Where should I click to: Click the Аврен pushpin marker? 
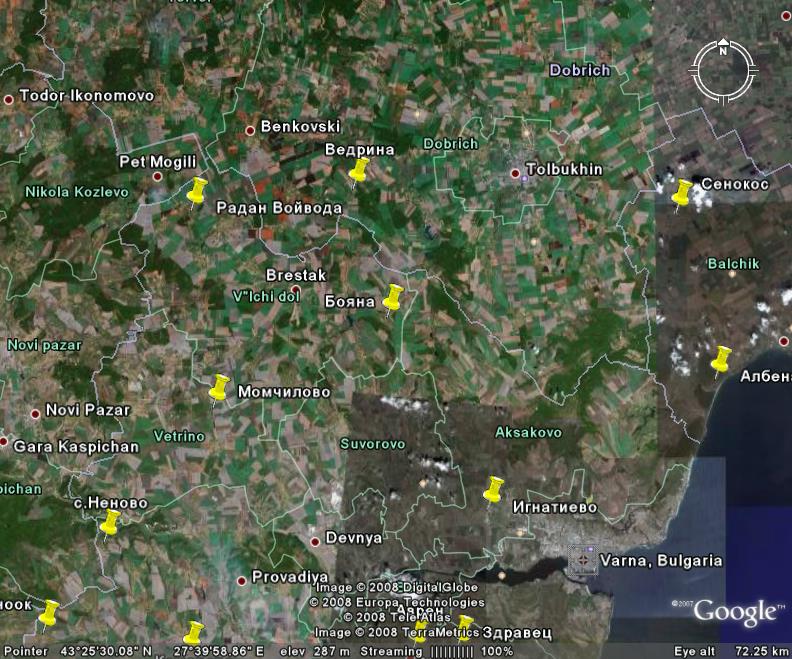[x=420, y=632]
